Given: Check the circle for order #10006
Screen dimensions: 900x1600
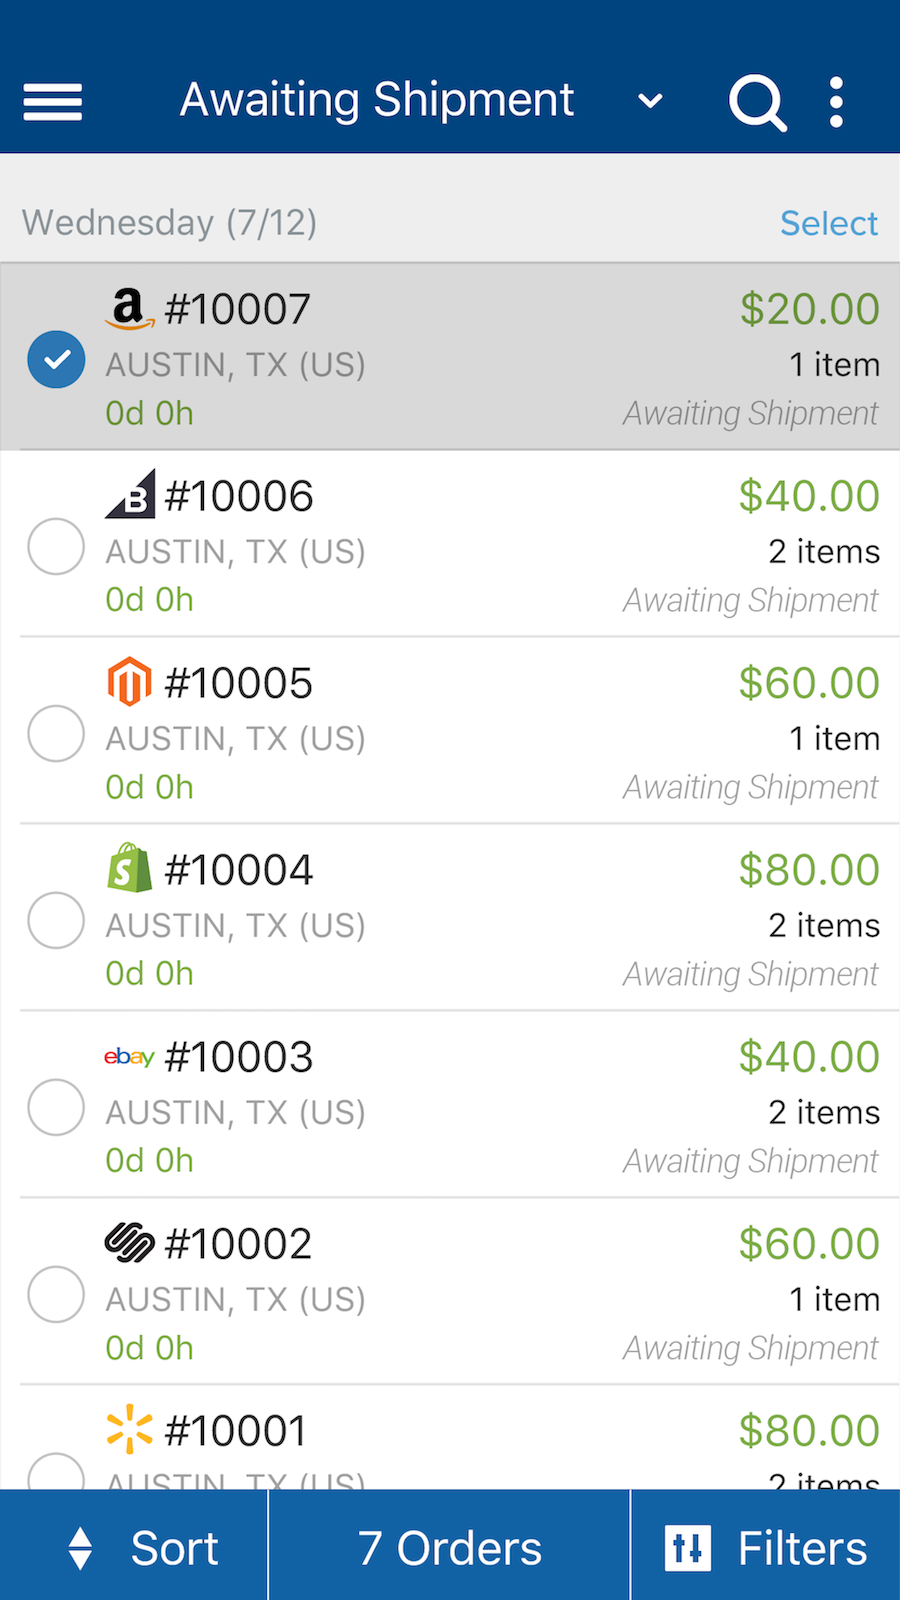Looking at the screenshot, I should 56,546.
